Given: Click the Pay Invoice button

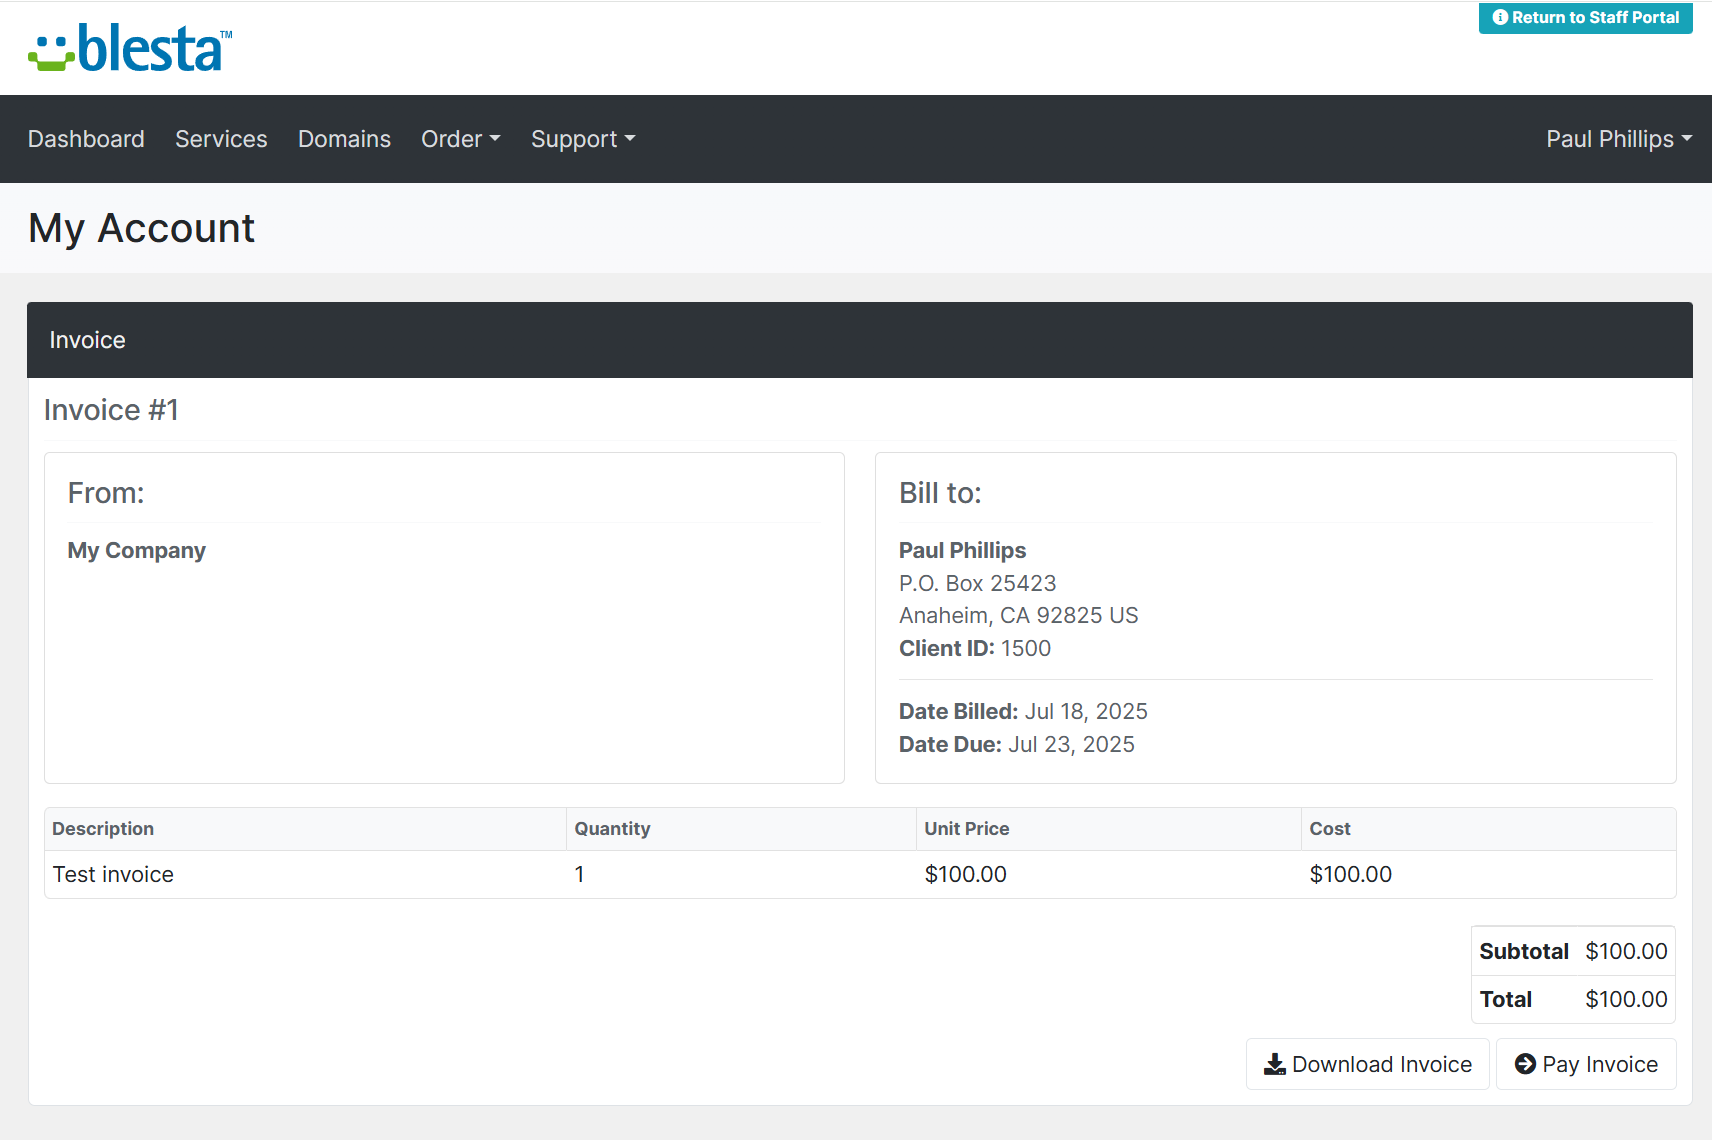Looking at the screenshot, I should tap(1586, 1064).
